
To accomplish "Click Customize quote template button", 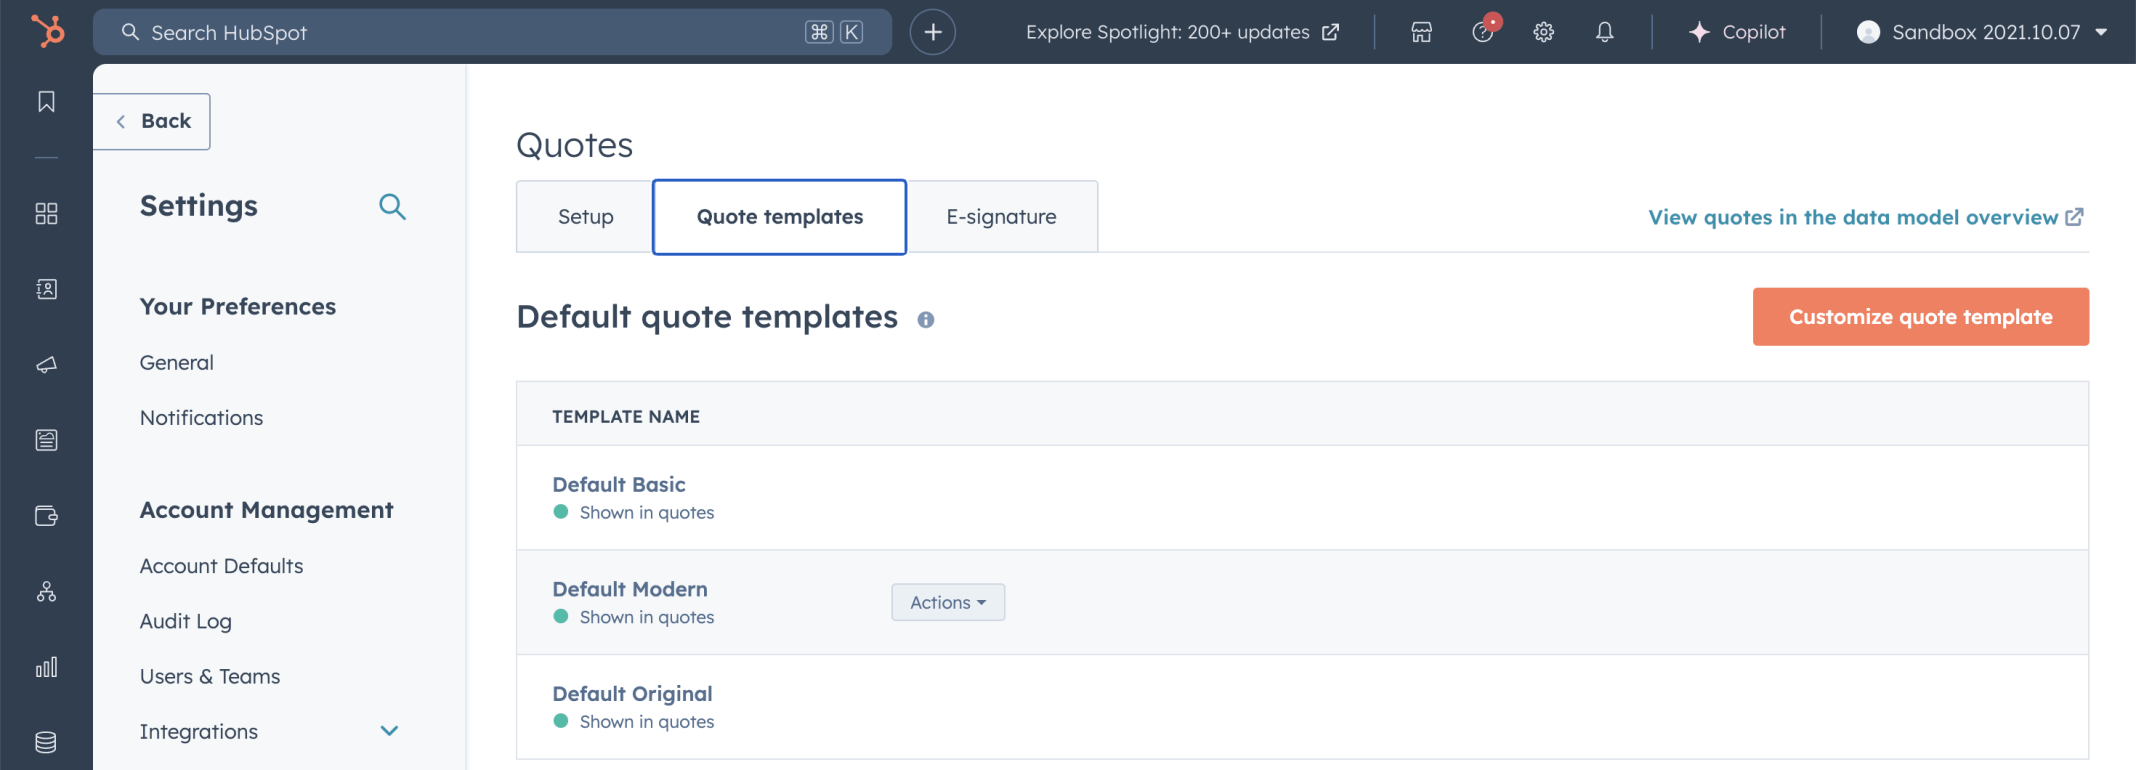I will [x=1920, y=317].
